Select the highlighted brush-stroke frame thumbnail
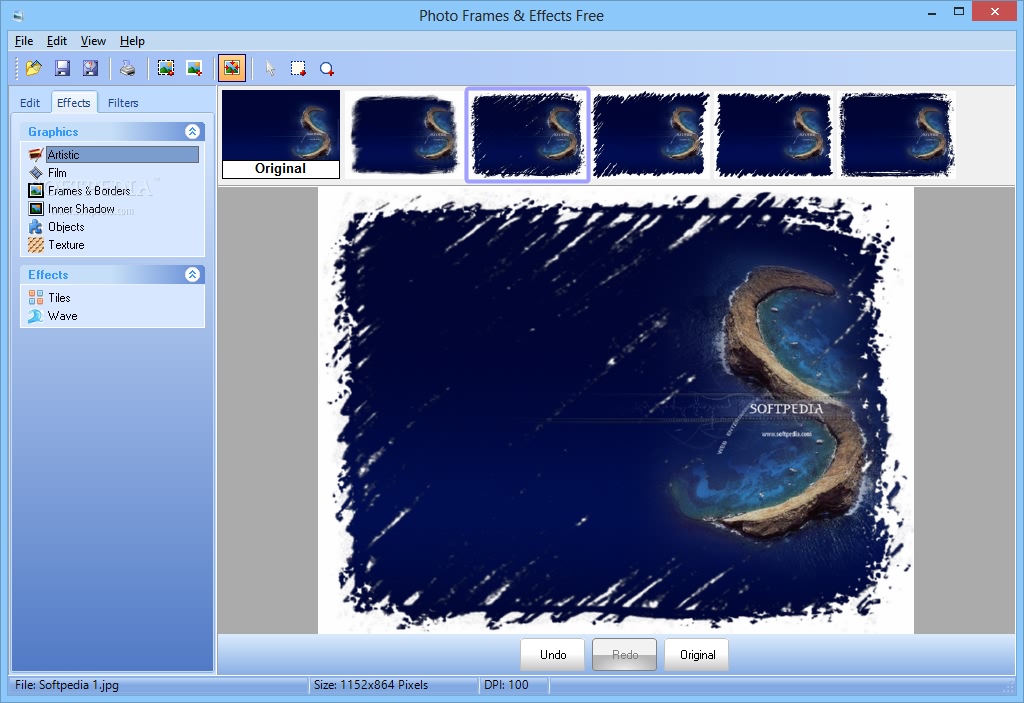Image resolution: width=1024 pixels, height=703 pixels. click(527, 134)
